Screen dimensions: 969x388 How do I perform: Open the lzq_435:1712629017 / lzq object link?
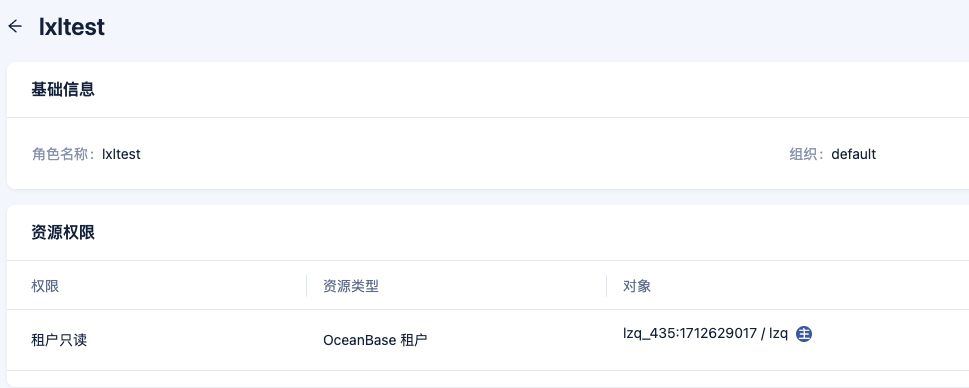coord(705,334)
